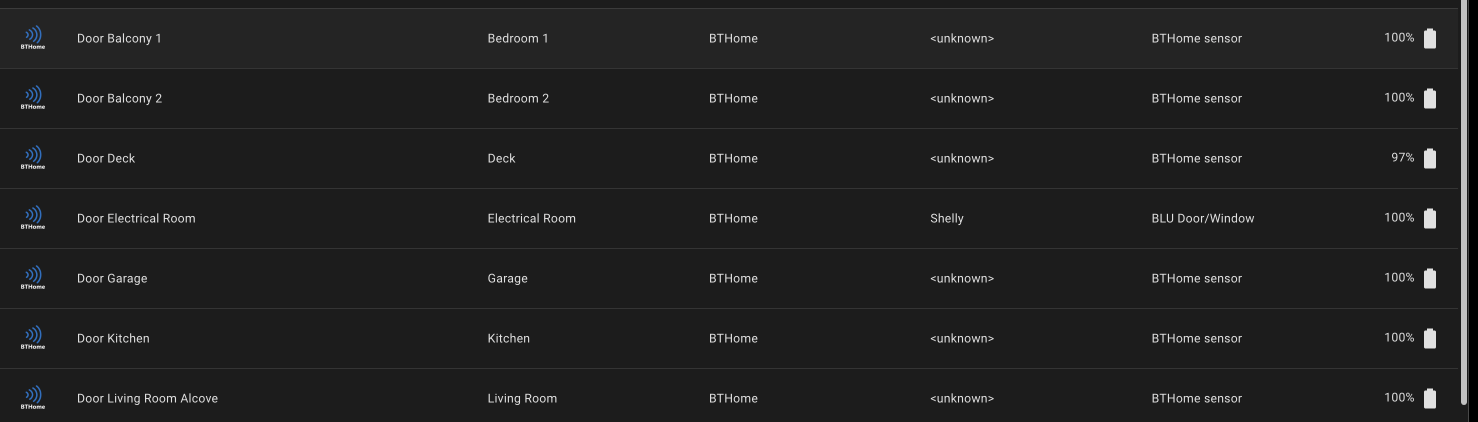Click the 97% battery level
Image resolution: width=1478 pixels, height=422 pixels.
pos(1402,158)
